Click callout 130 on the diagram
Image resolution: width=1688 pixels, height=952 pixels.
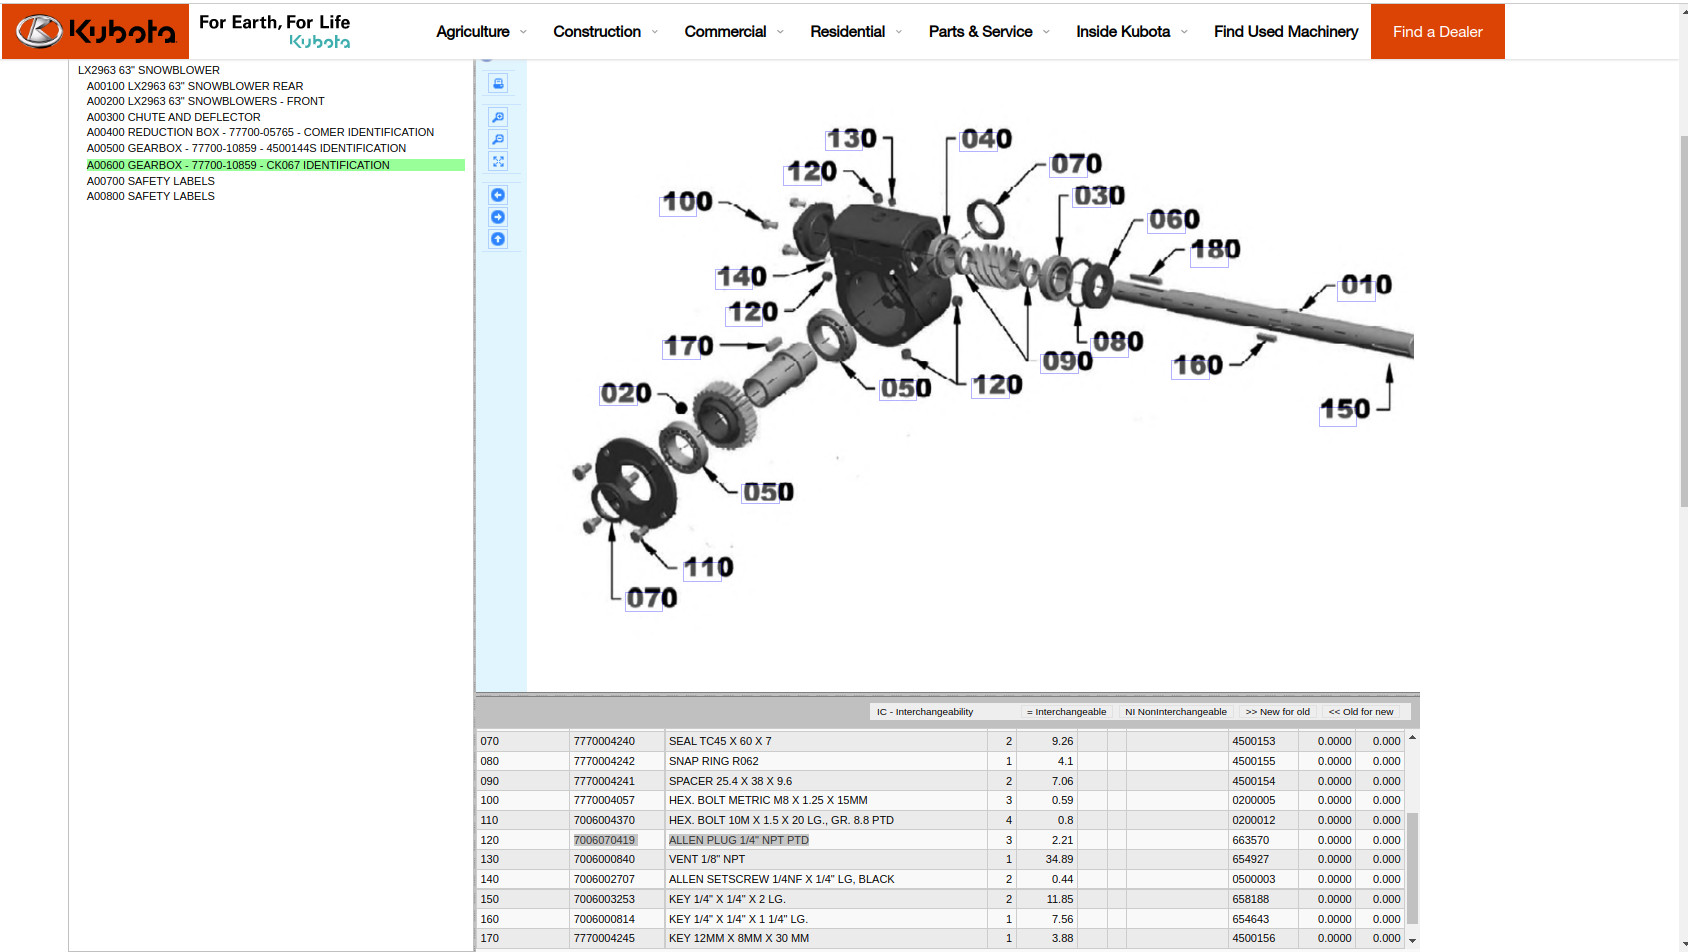click(x=851, y=139)
